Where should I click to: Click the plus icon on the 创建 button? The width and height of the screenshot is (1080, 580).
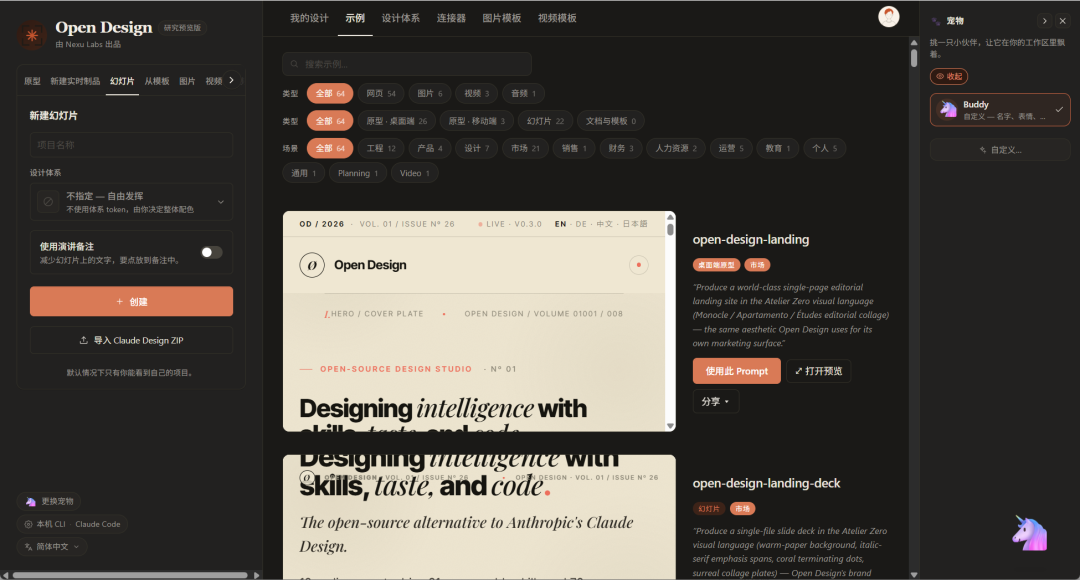119,302
